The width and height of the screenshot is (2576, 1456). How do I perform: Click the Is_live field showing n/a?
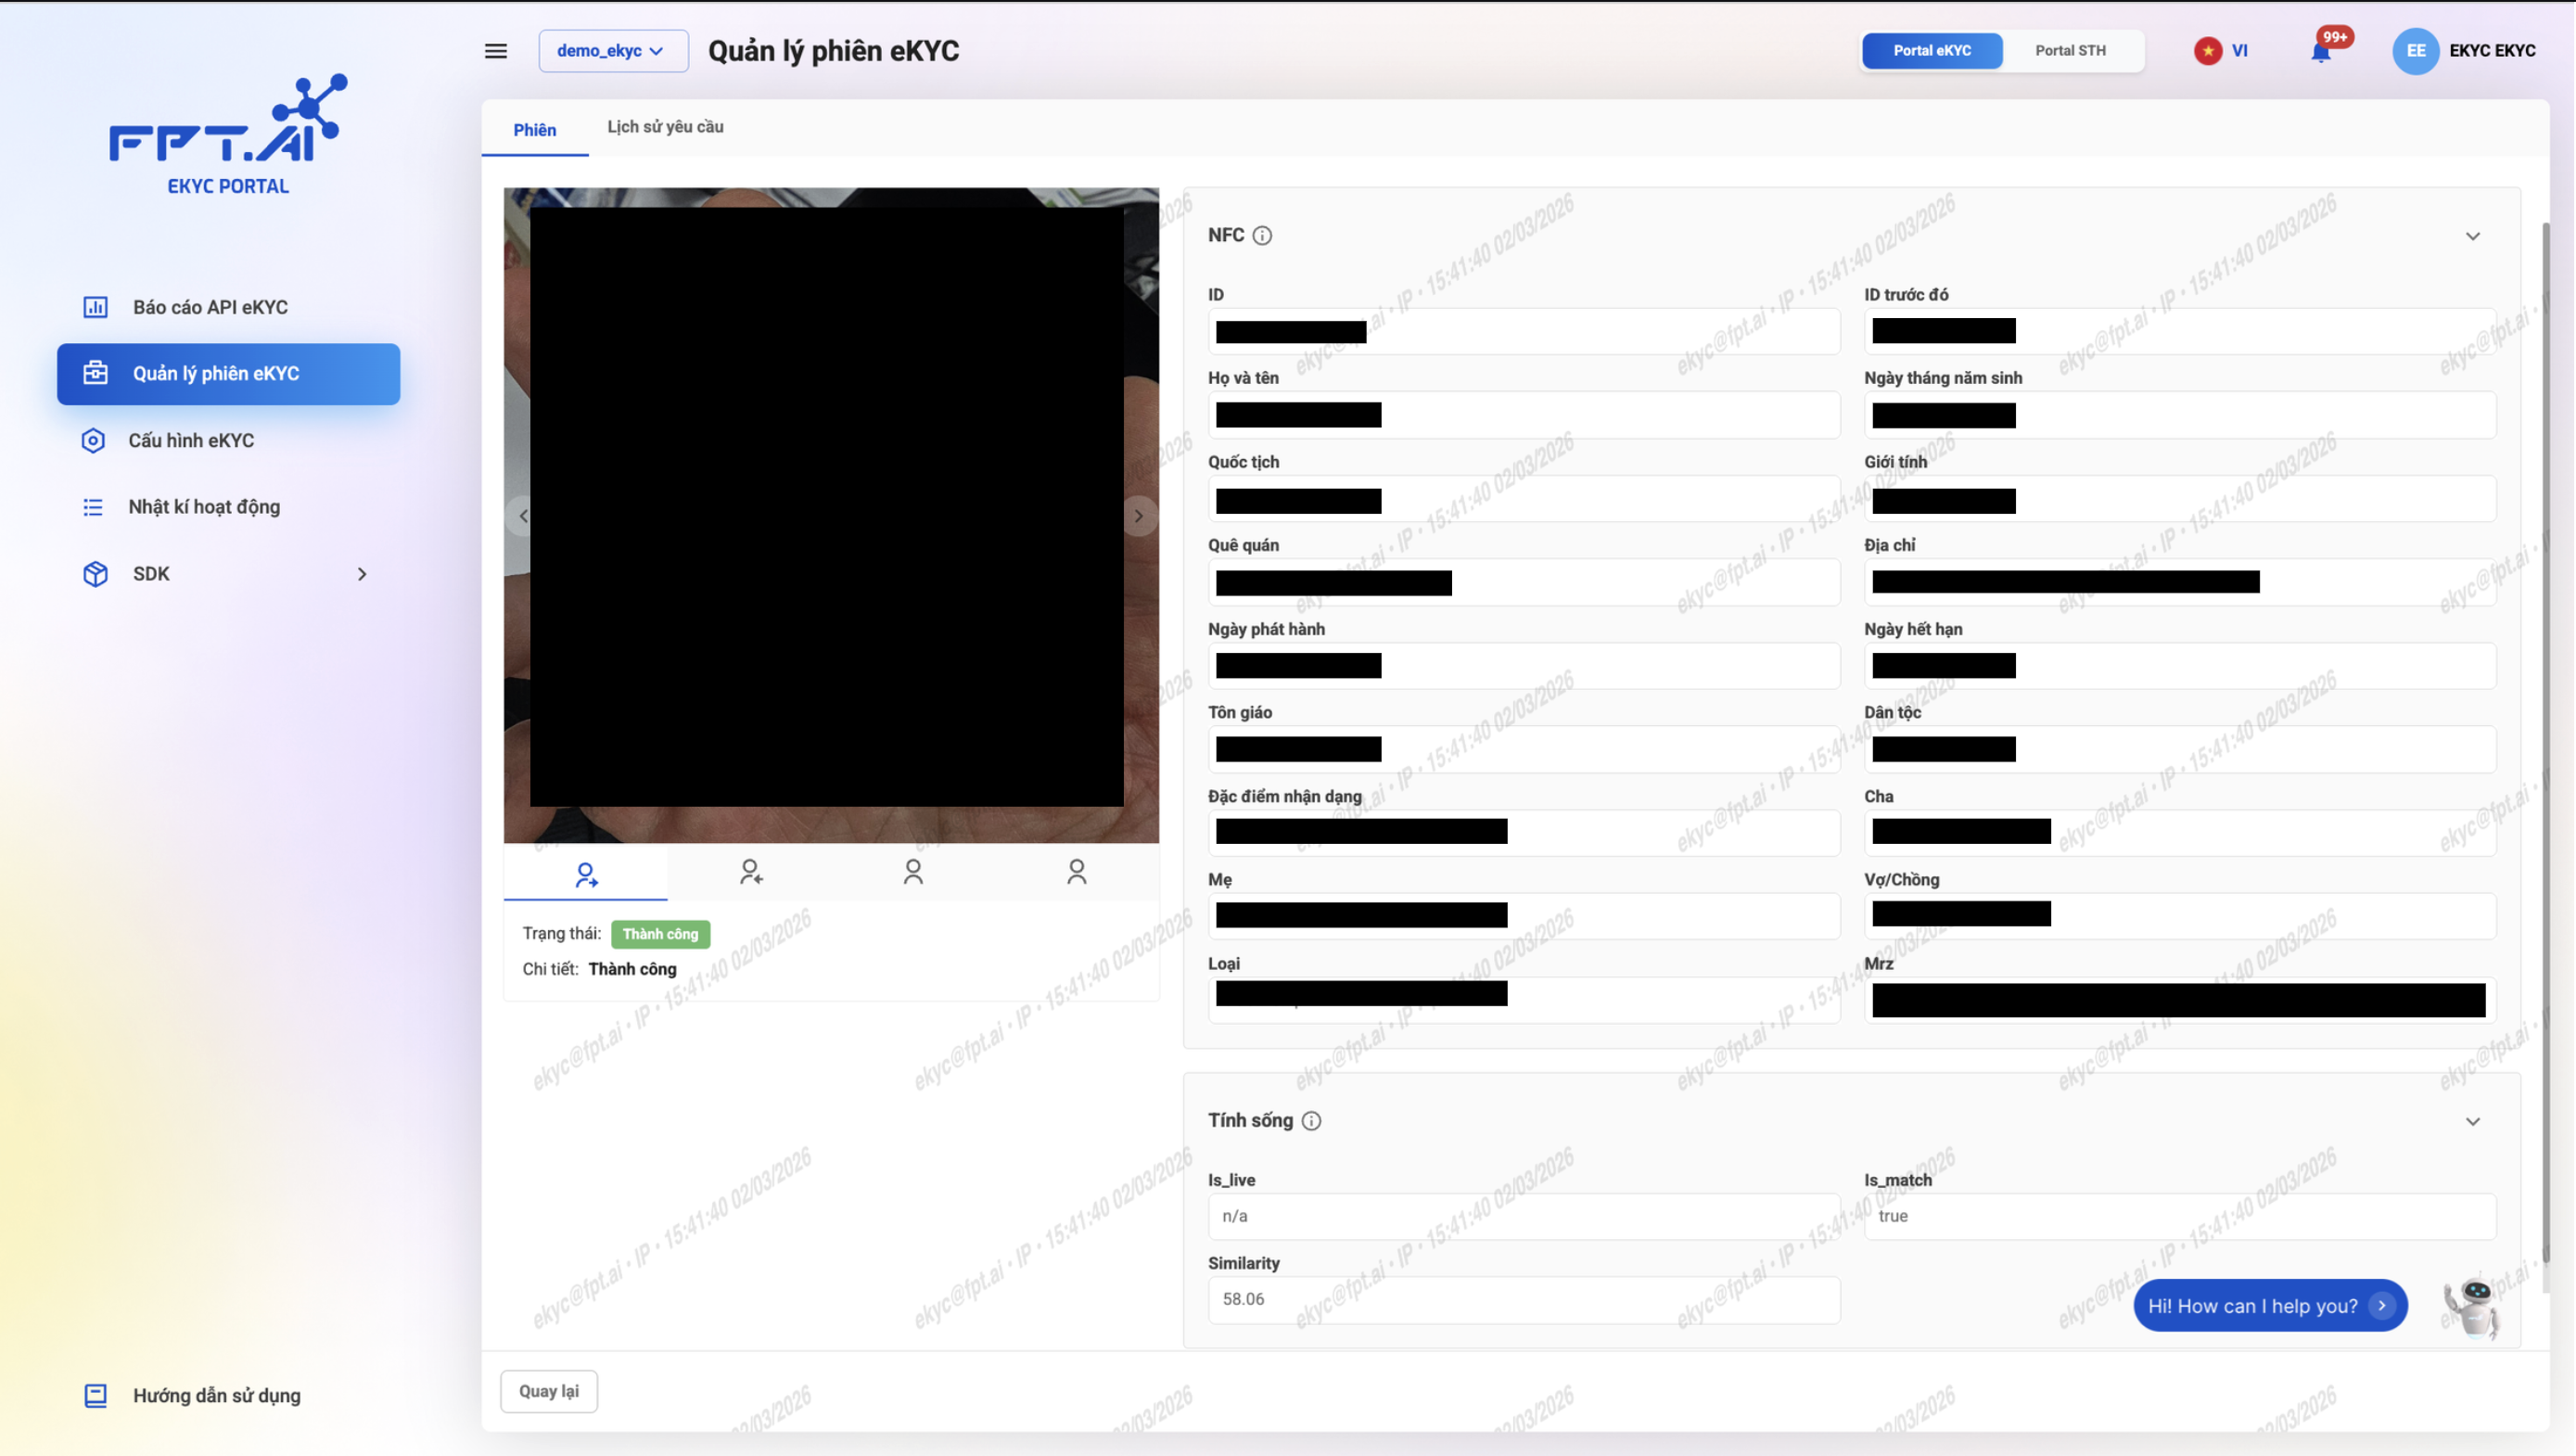(x=1524, y=1217)
